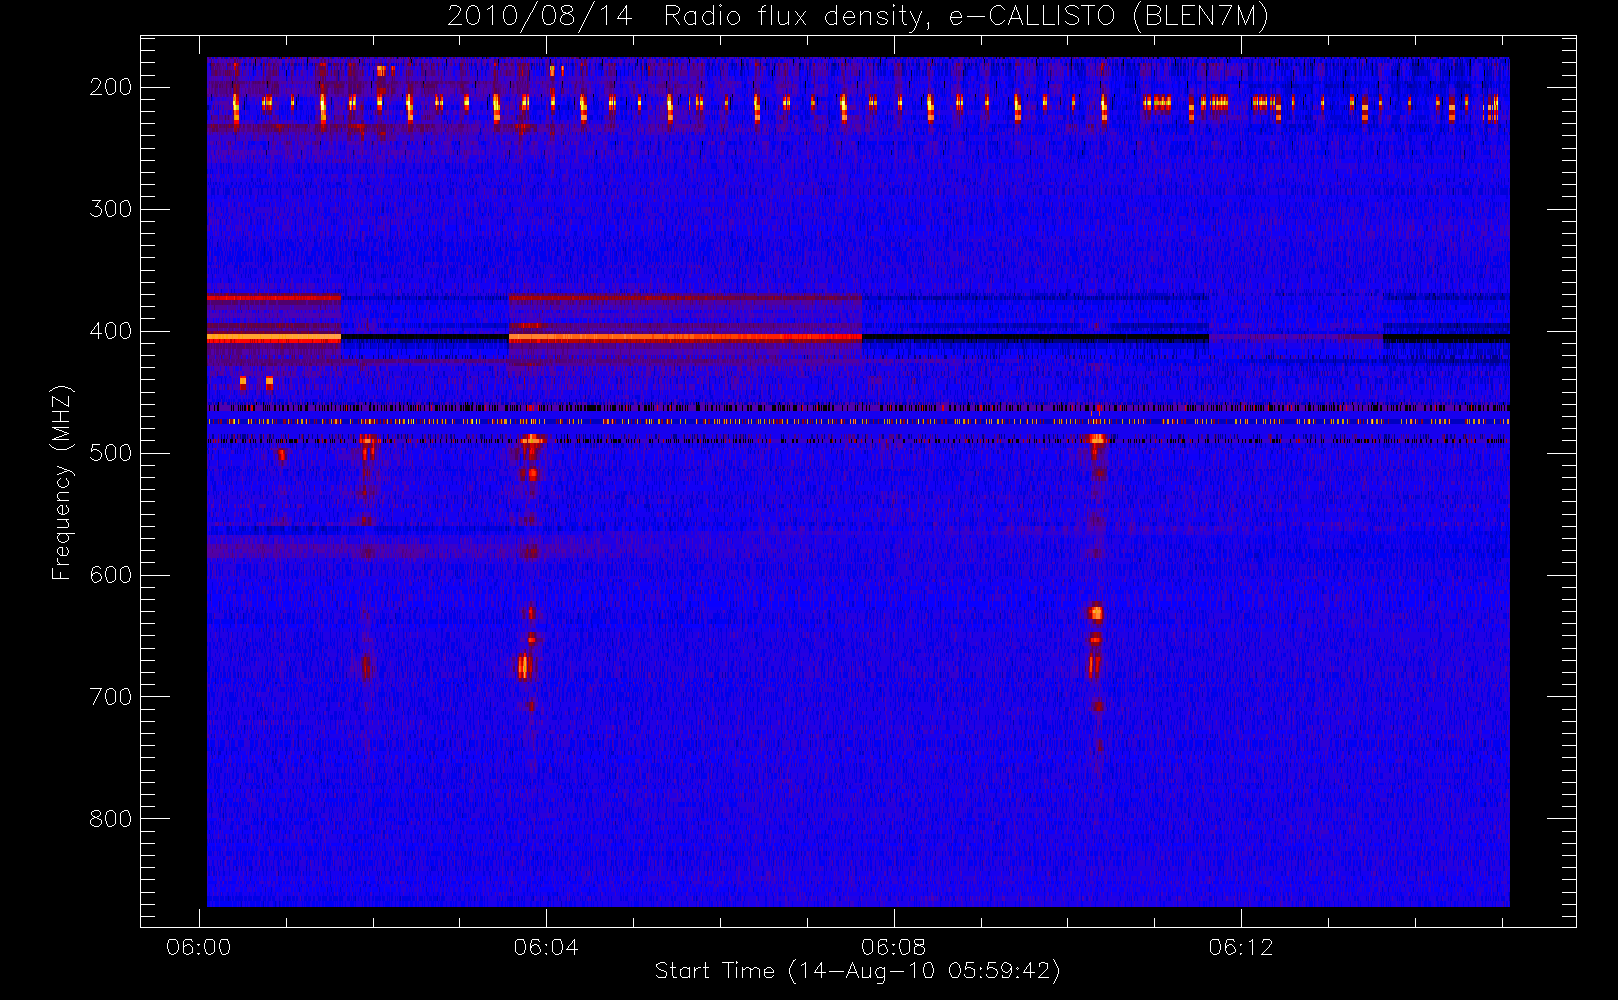1618x1000 pixels.
Task: Click the 300 frequency tick label
Action: (x=110, y=209)
